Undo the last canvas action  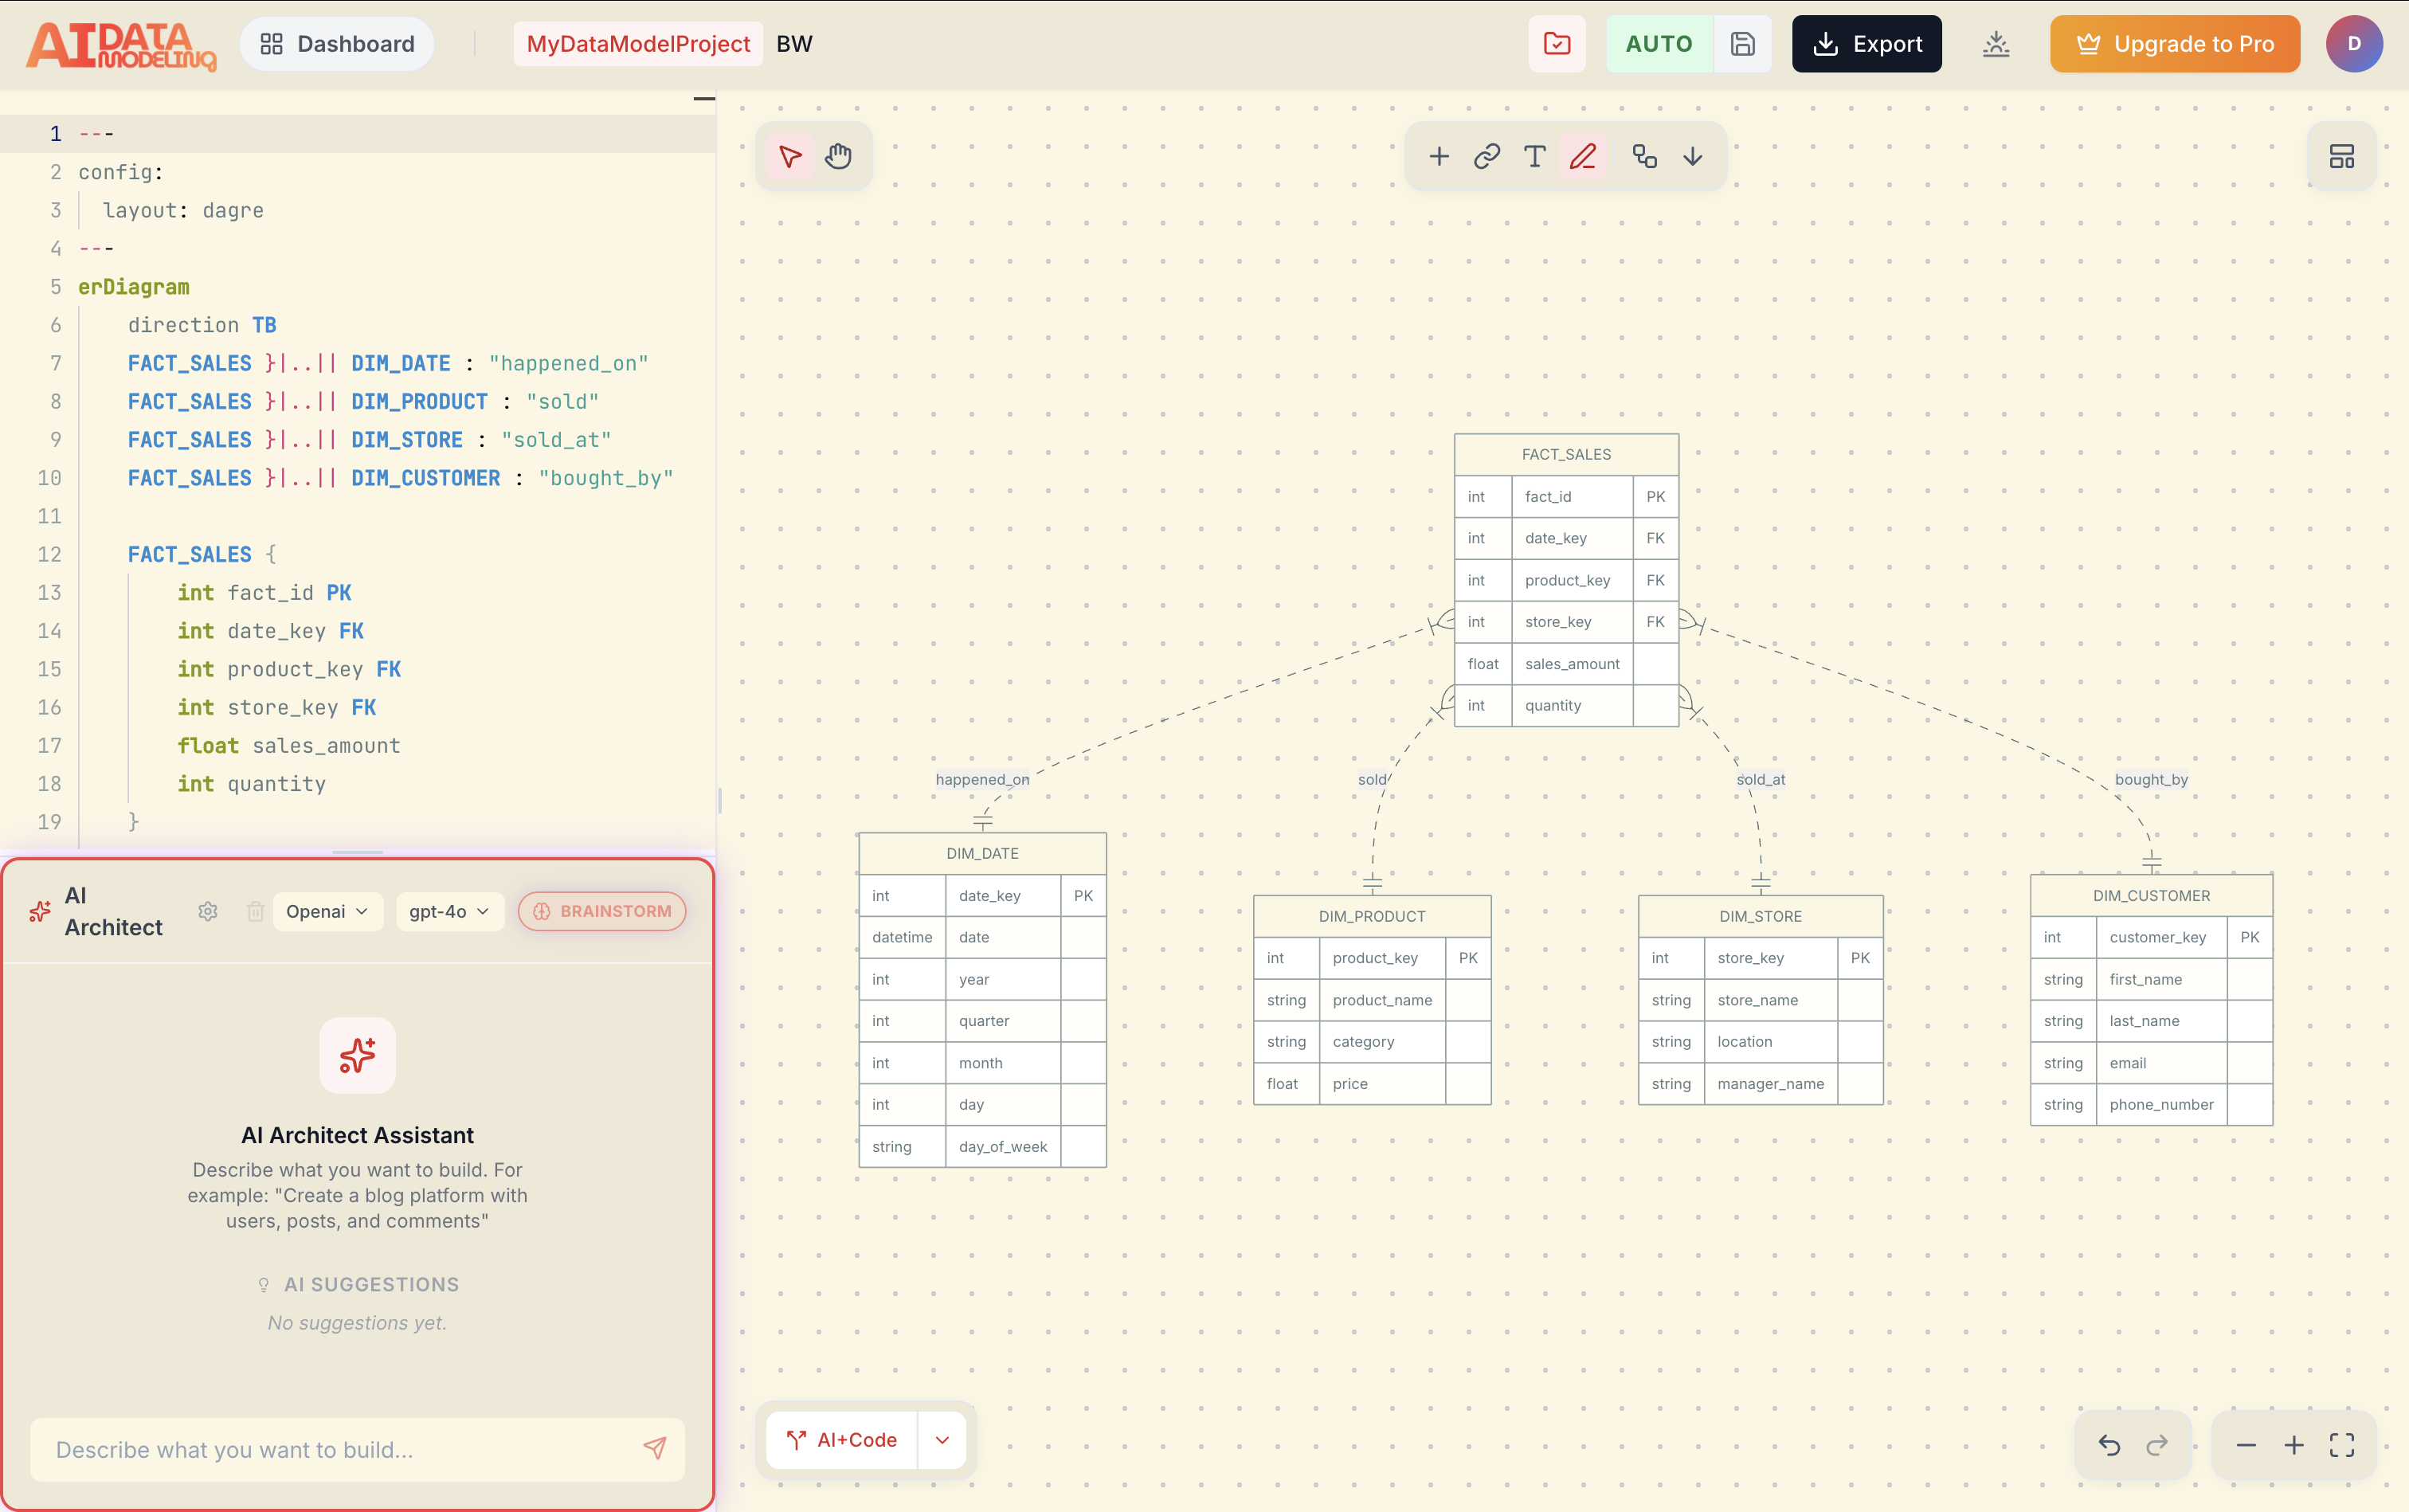[2109, 1445]
